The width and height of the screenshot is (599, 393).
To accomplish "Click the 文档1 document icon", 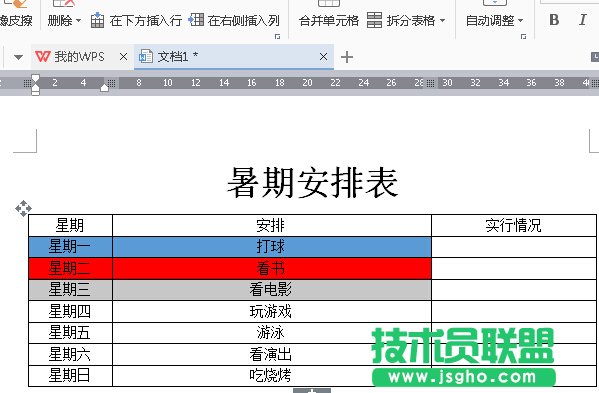I will pyautogui.click(x=146, y=57).
